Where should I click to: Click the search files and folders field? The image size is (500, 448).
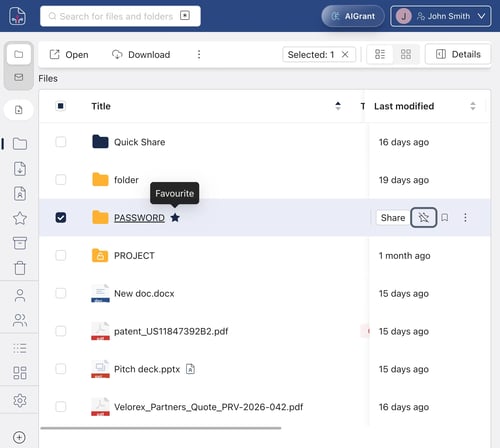tap(120, 16)
